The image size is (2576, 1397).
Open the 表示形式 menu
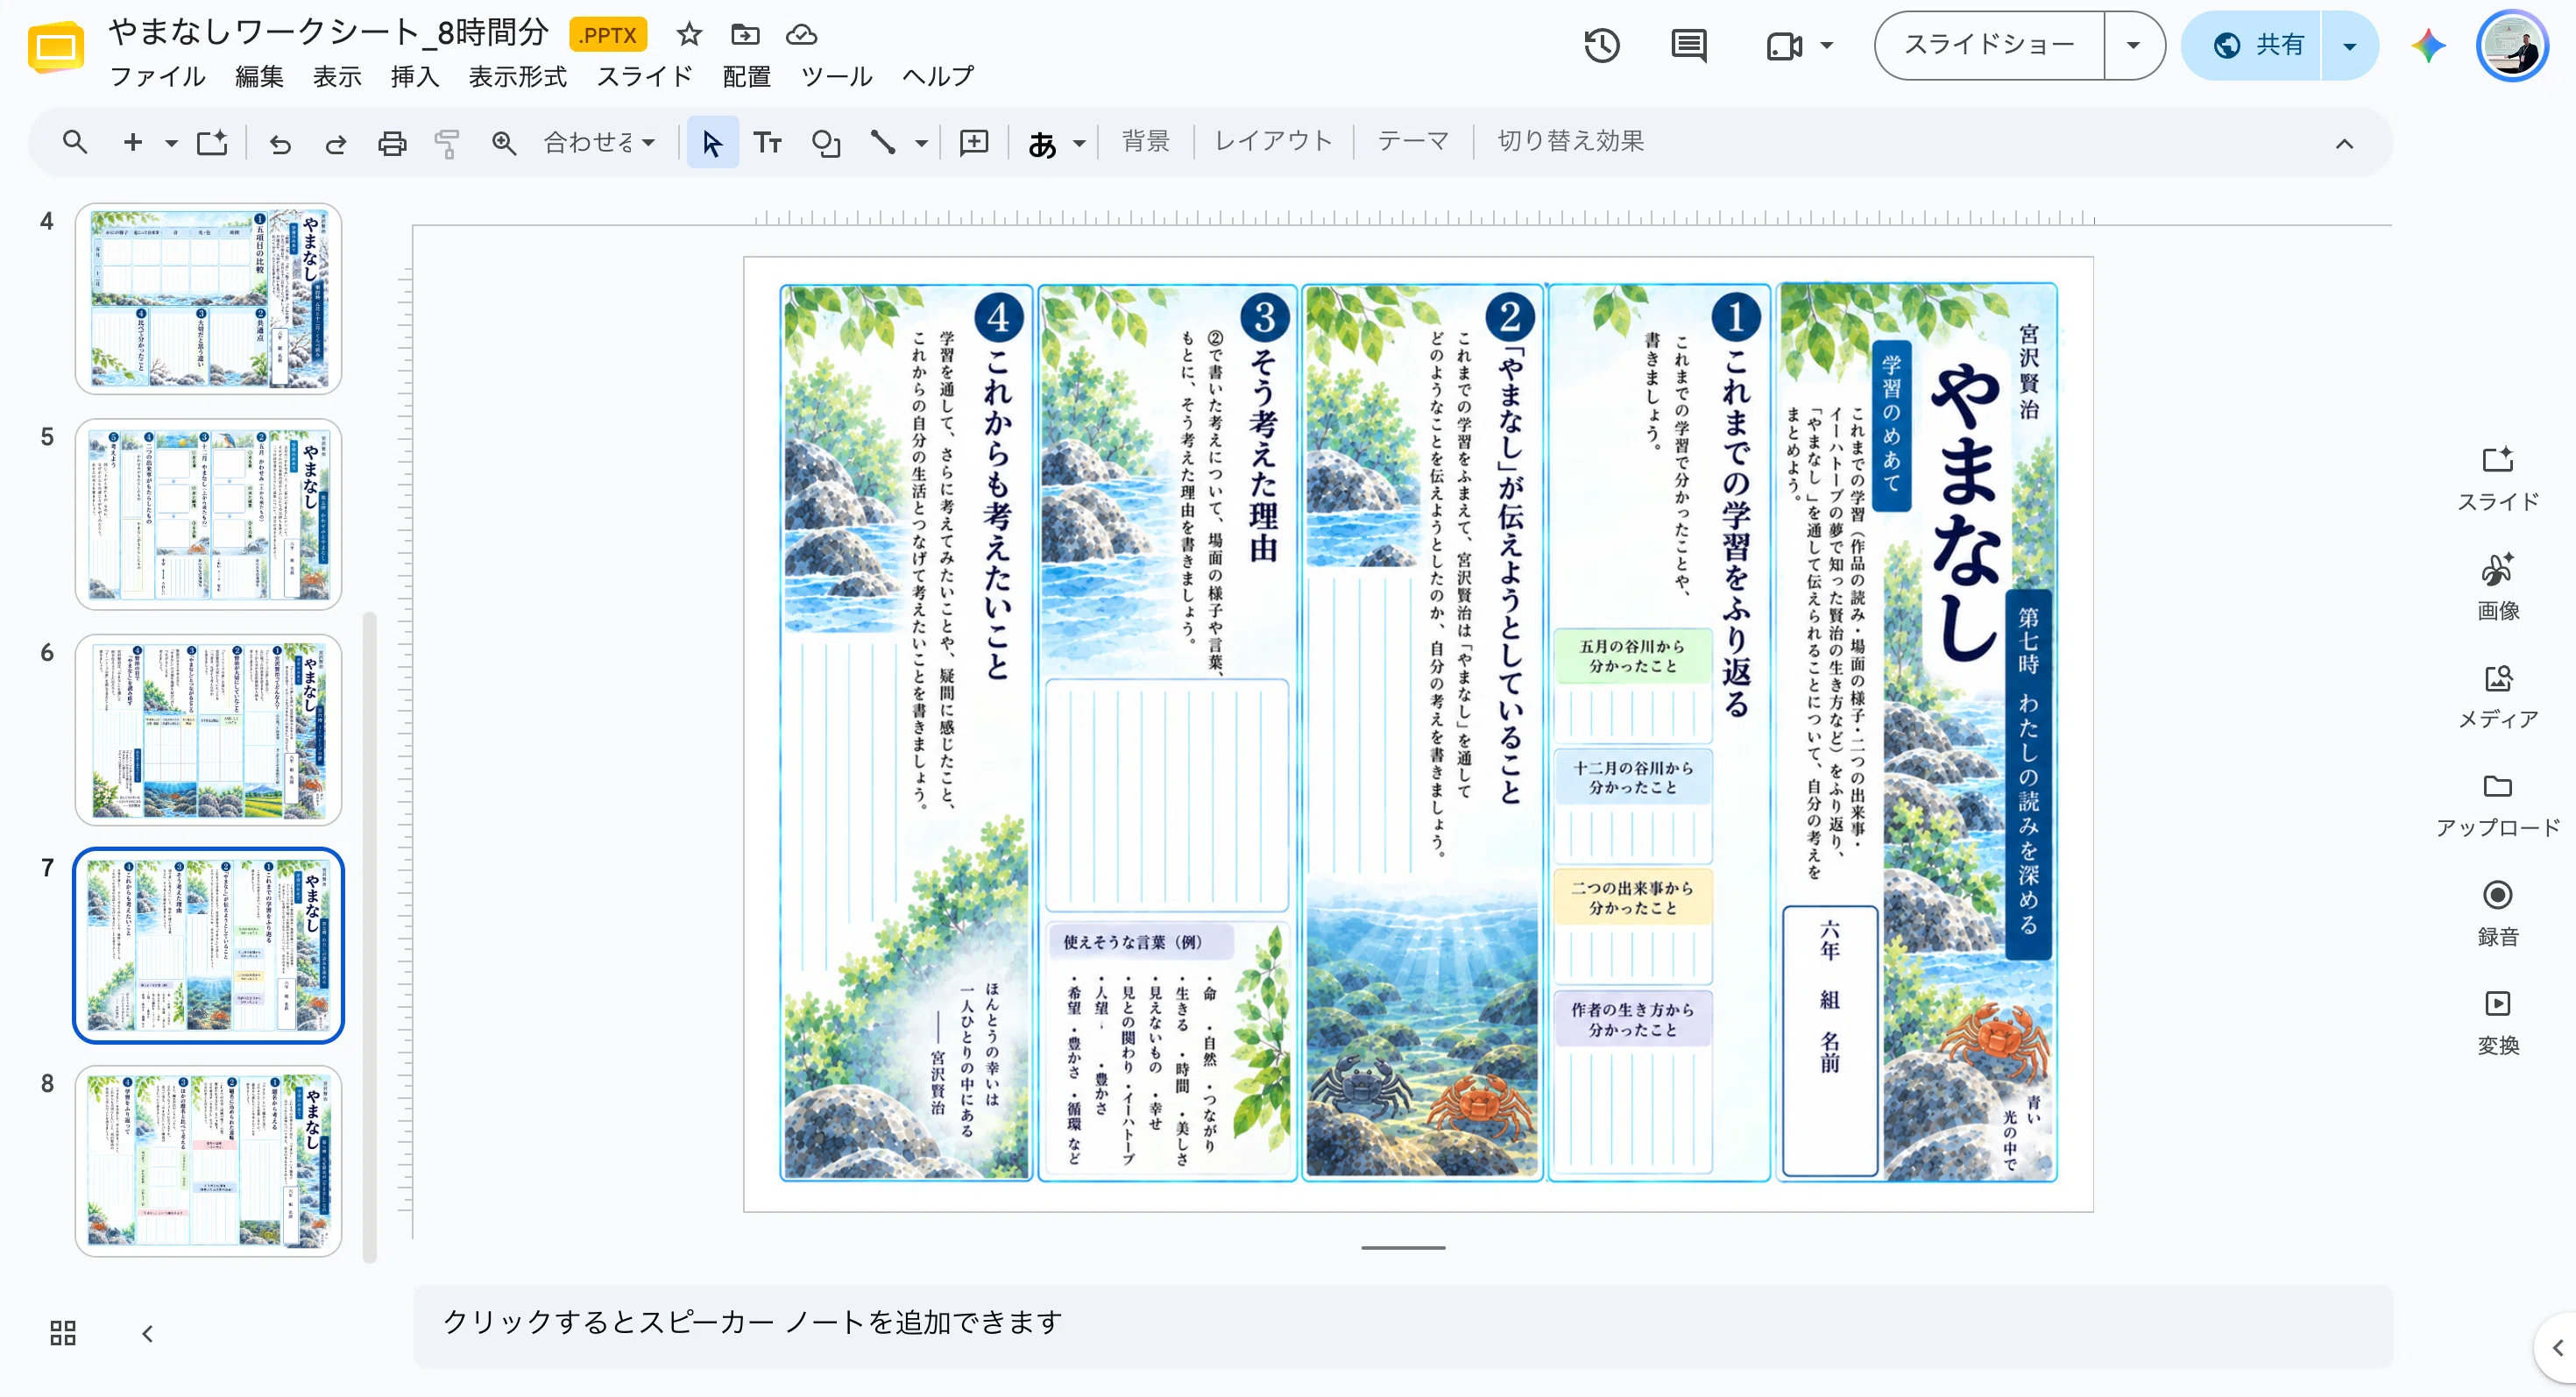coord(517,76)
